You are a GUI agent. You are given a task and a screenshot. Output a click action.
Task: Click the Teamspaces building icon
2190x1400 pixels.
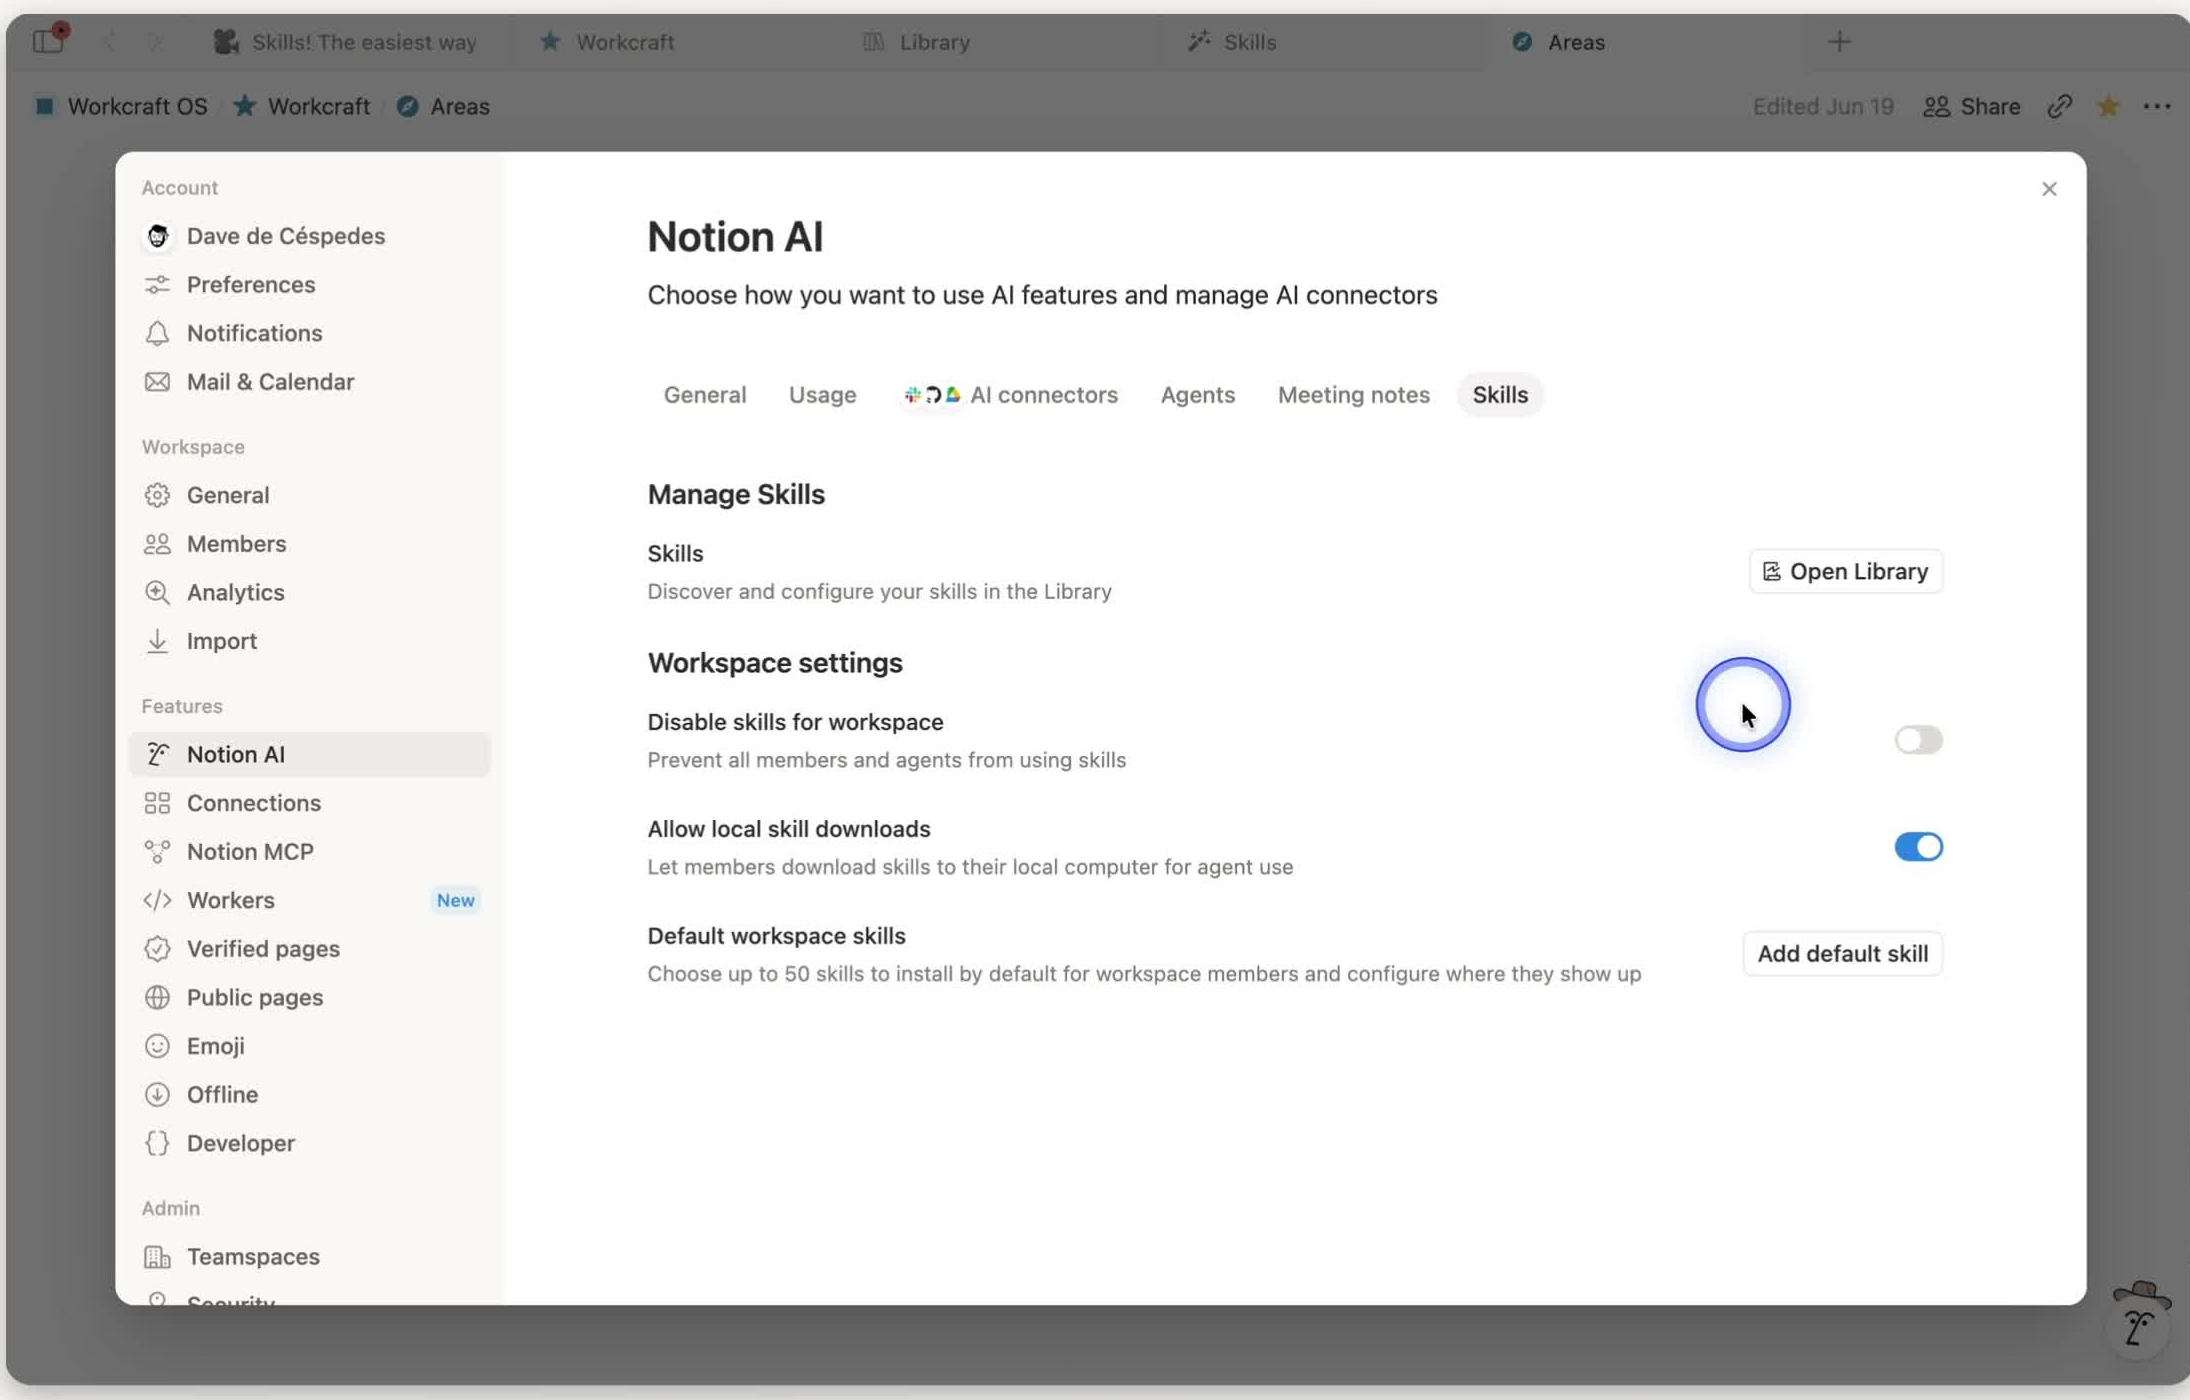point(157,1257)
